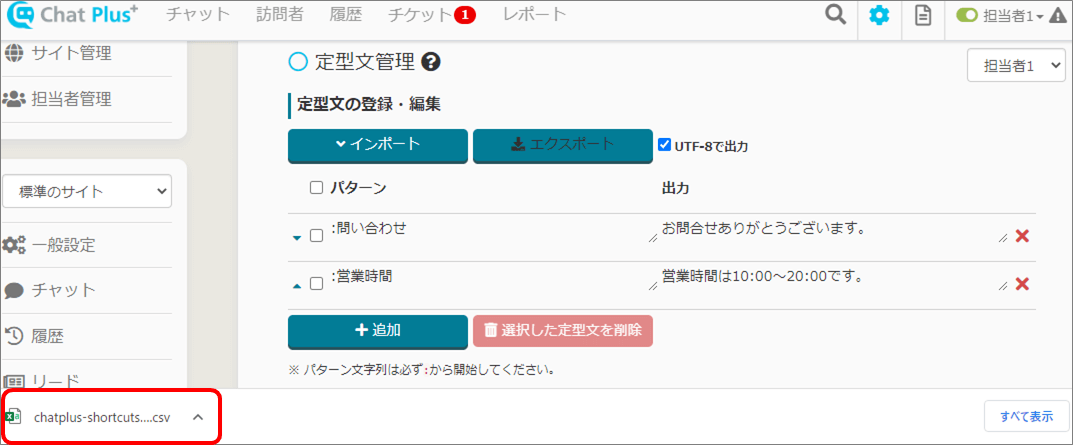The width and height of the screenshot is (1073, 445).
Task: Click the history clock icon in the sidebar
Action: pyautogui.click(x=14, y=335)
